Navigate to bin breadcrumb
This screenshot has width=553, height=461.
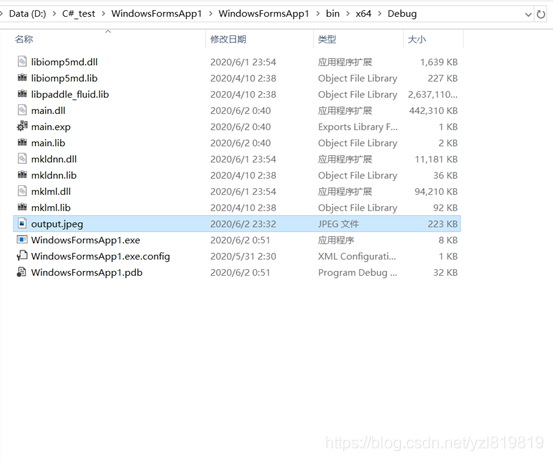coord(333,14)
